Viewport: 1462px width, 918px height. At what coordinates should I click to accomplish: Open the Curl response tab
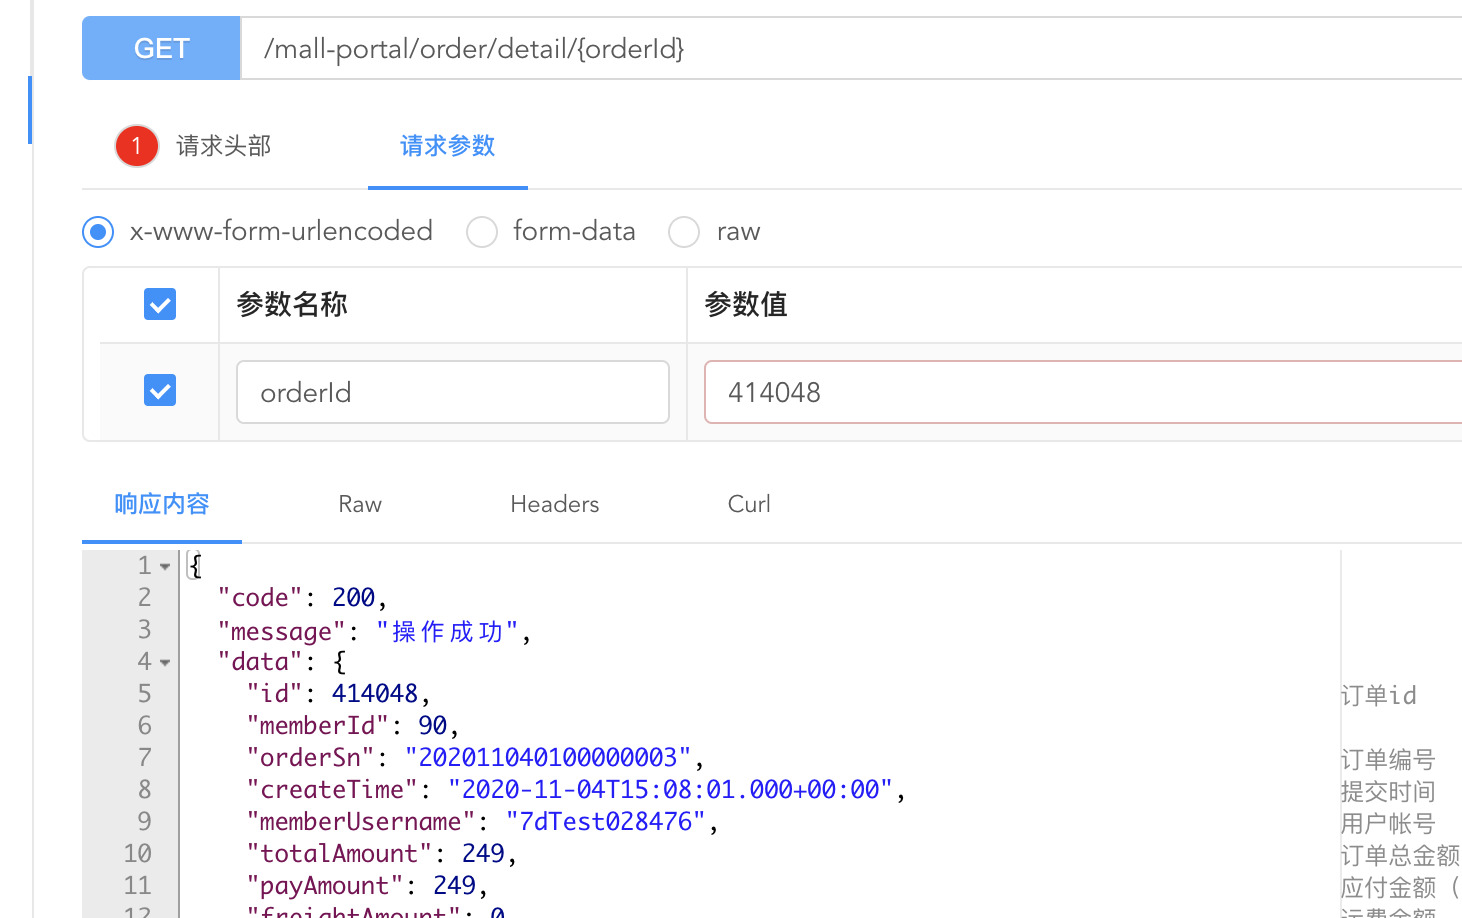click(x=749, y=504)
